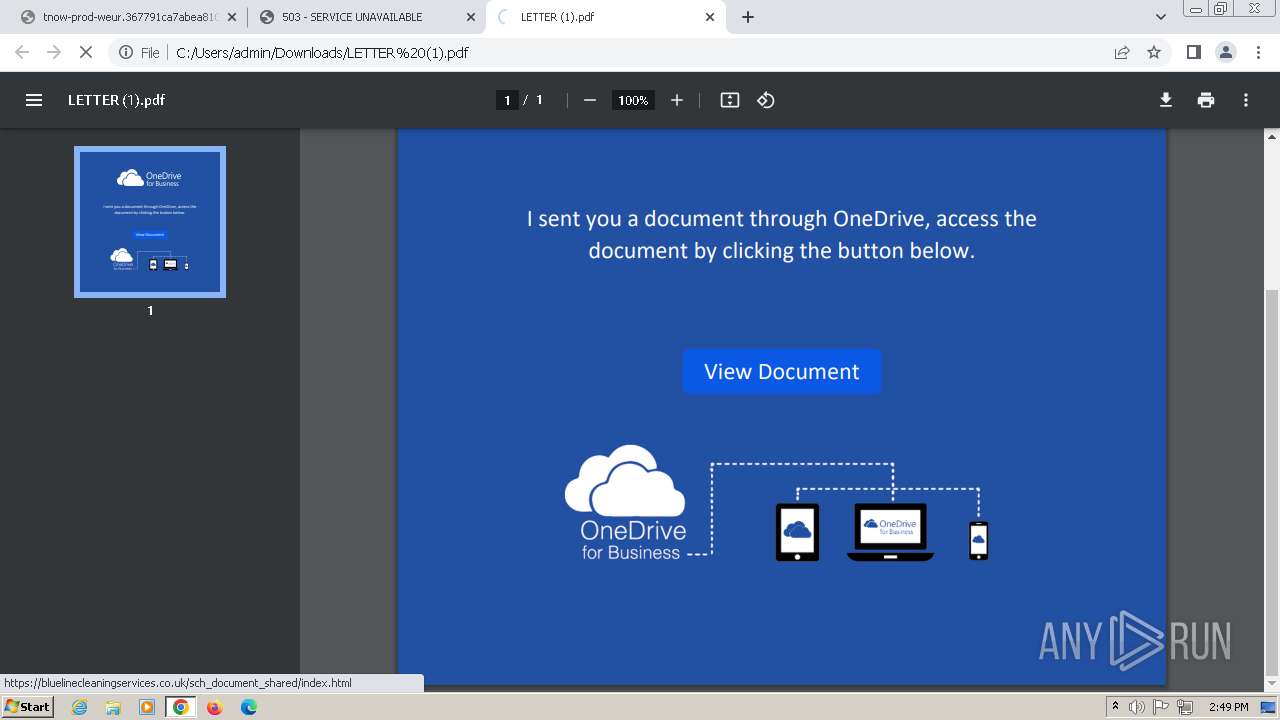Screen dimensions: 1280x720
Task: Click the LETTER (1).pdf title text
Action: [x=116, y=100]
